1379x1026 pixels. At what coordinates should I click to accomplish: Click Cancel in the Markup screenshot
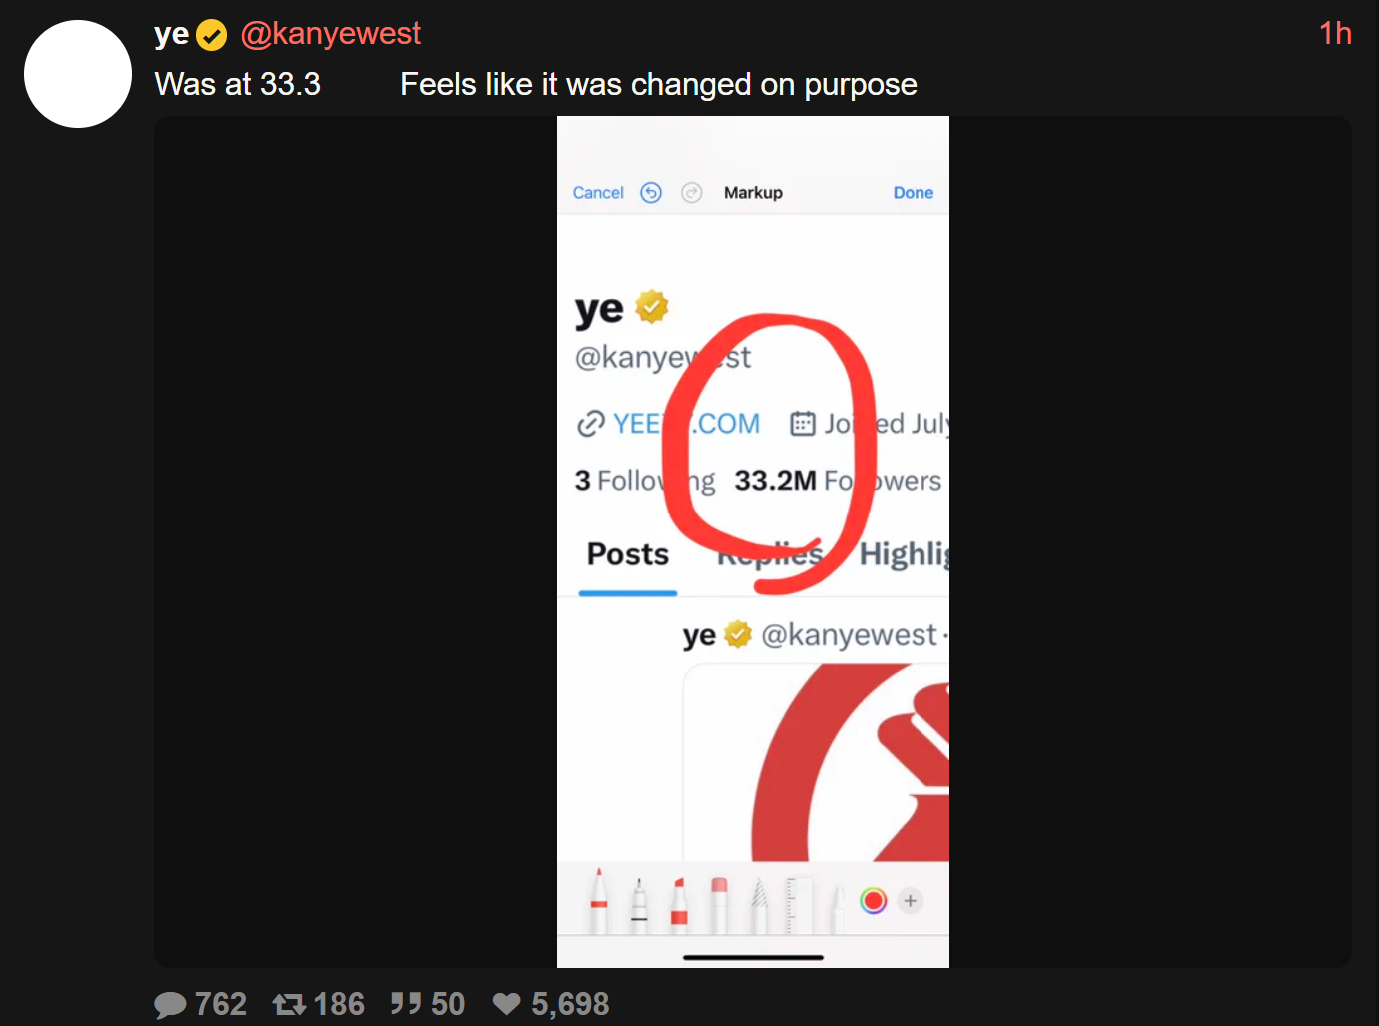598,193
